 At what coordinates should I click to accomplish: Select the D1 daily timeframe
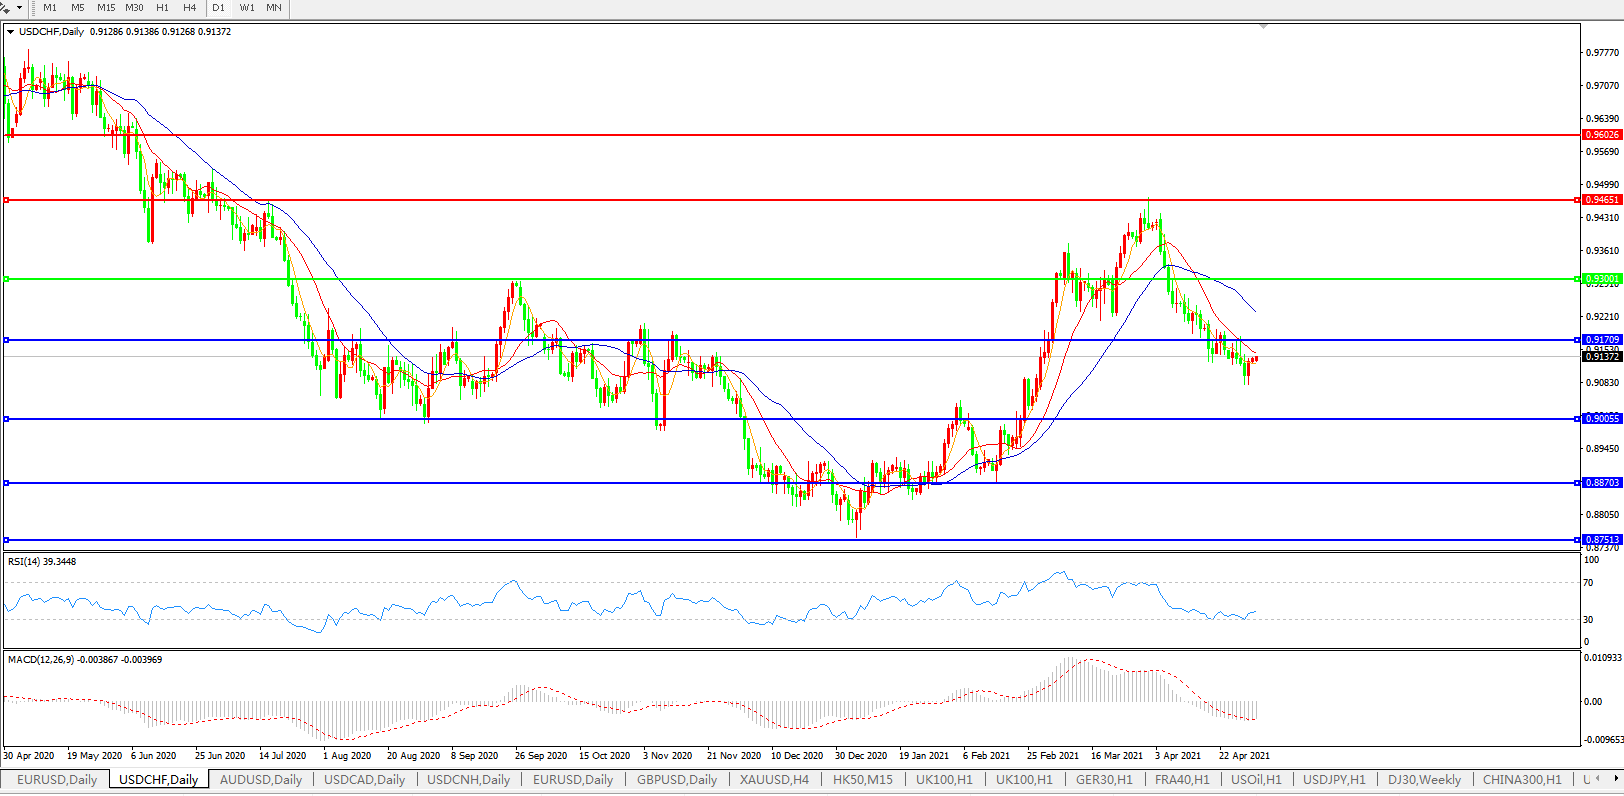(218, 7)
